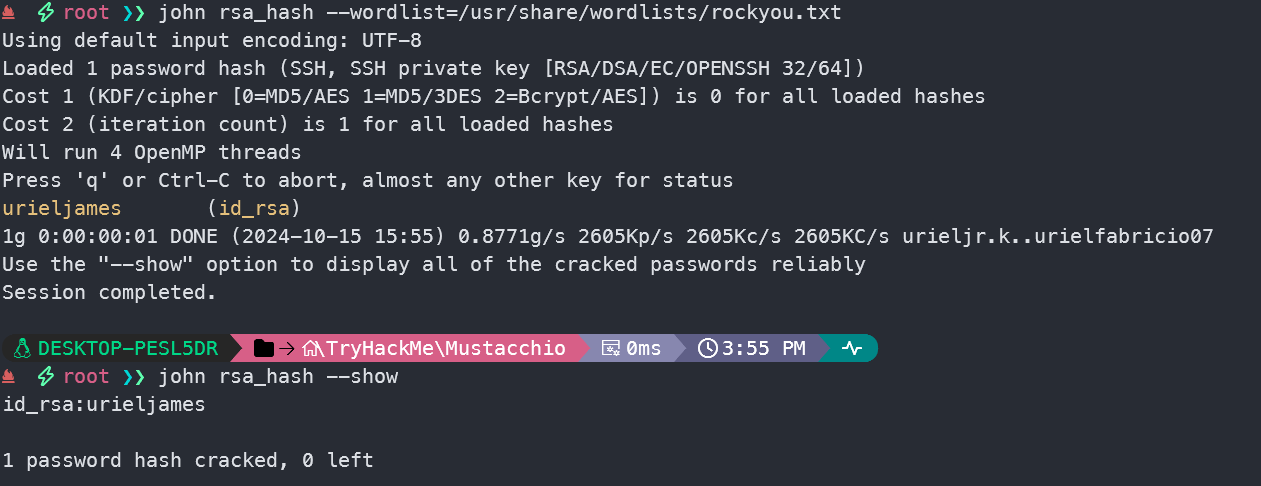
Task: Click the clock icon next to 3:55 PM
Action: click(x=708, y=348)
